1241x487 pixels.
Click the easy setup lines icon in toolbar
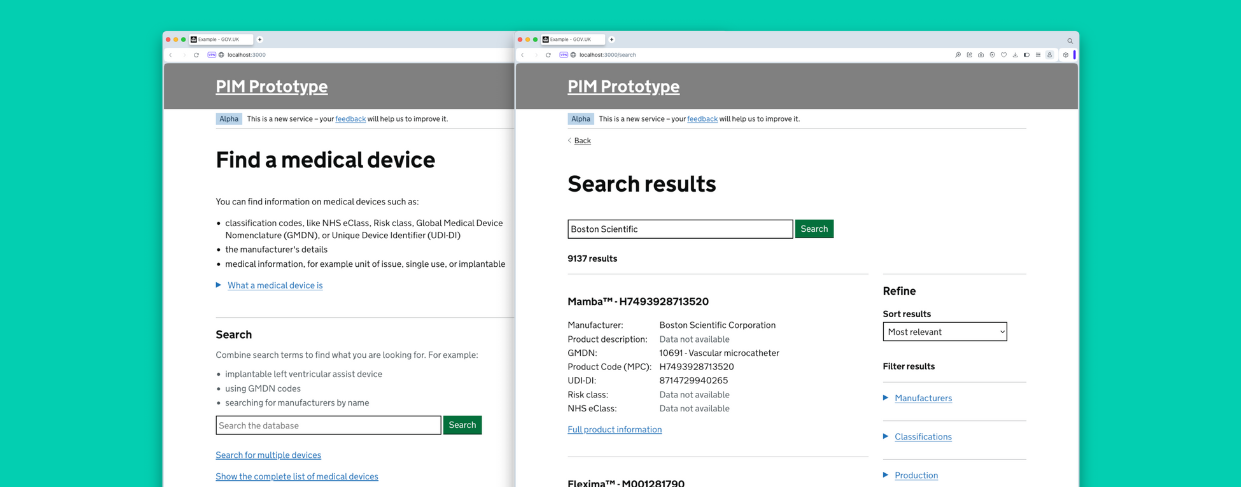click(x=1038, y=55)
